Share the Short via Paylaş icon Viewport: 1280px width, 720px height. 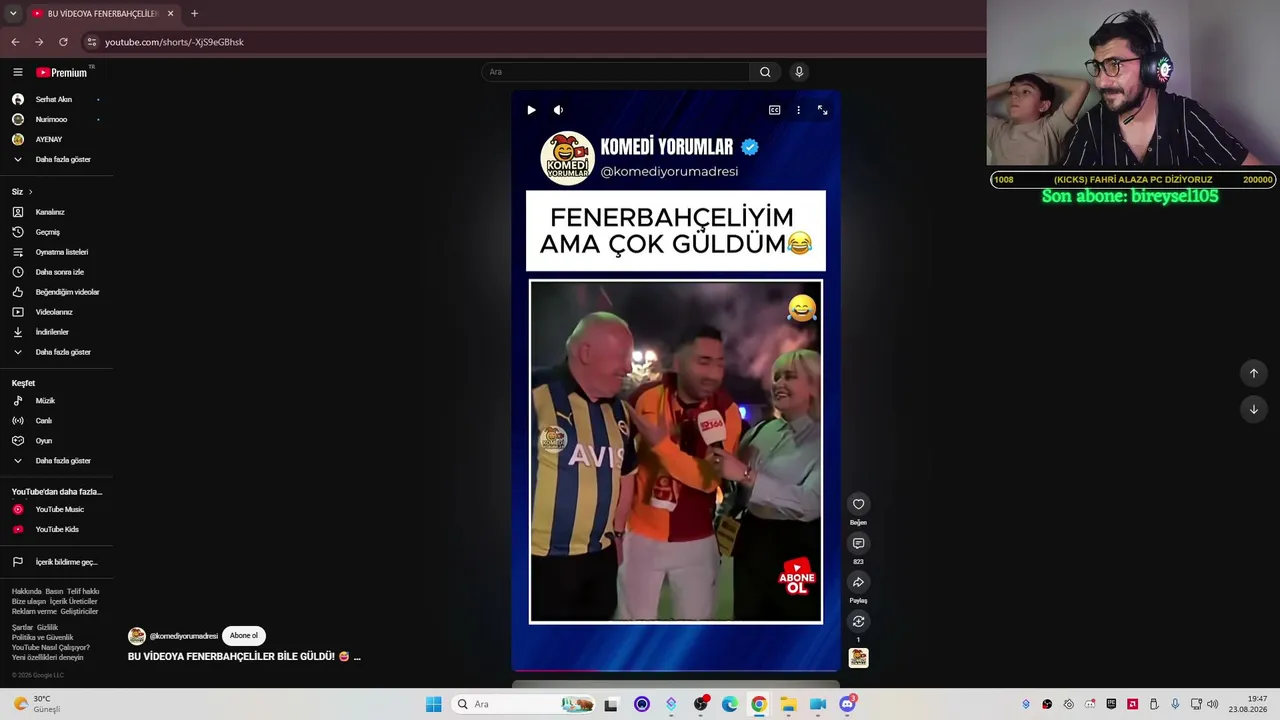(x=858, y=582)
